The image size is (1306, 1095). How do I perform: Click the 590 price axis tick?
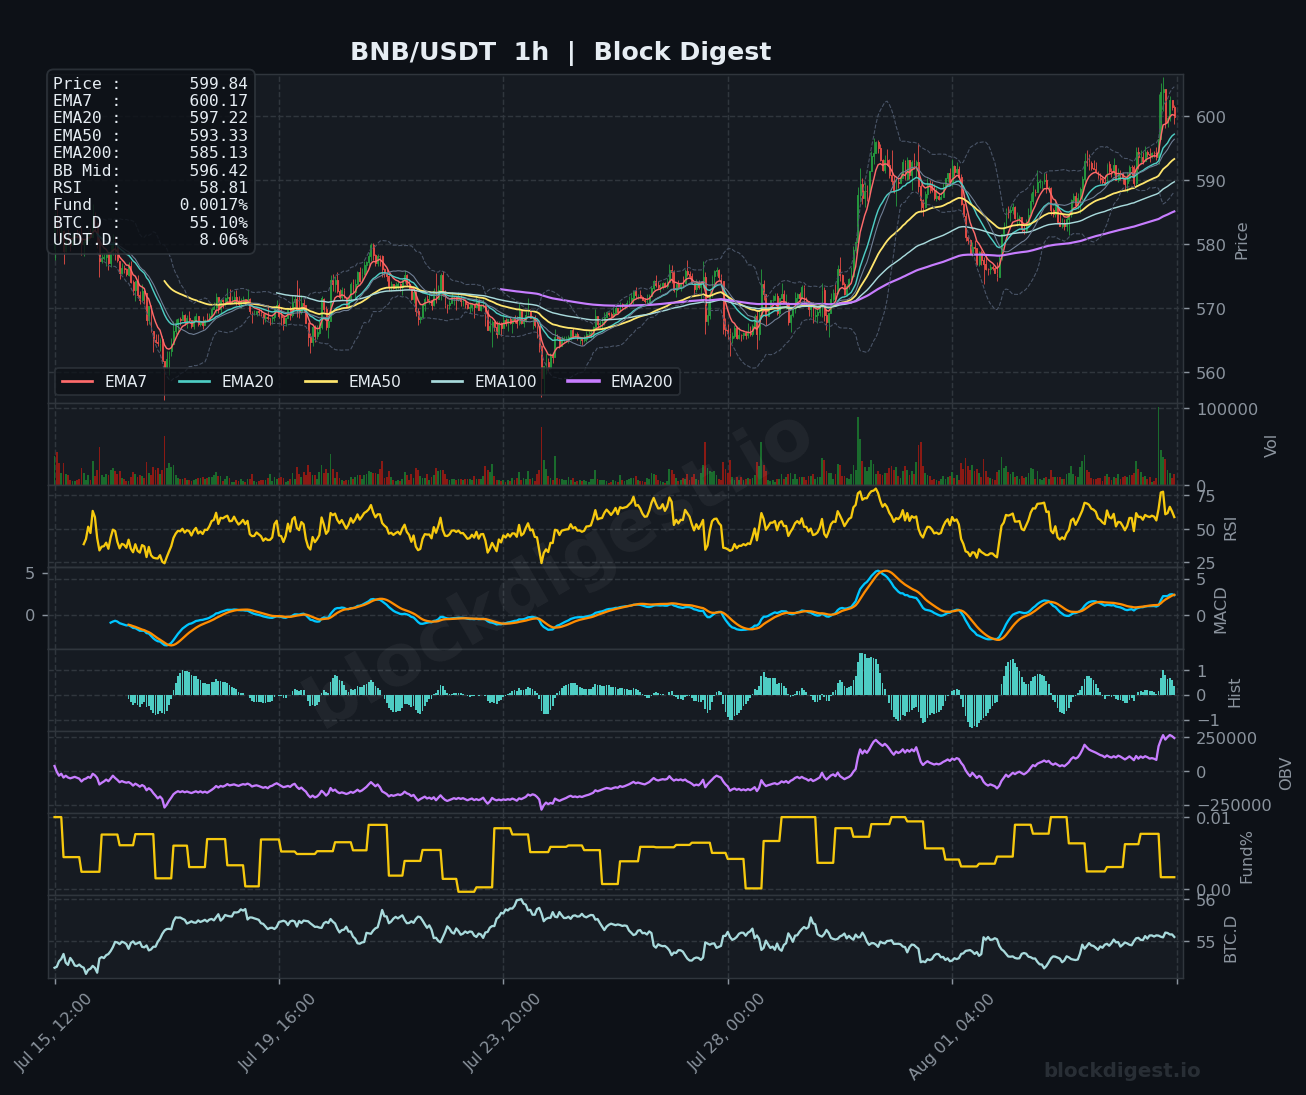click(x=1211, y=181)
